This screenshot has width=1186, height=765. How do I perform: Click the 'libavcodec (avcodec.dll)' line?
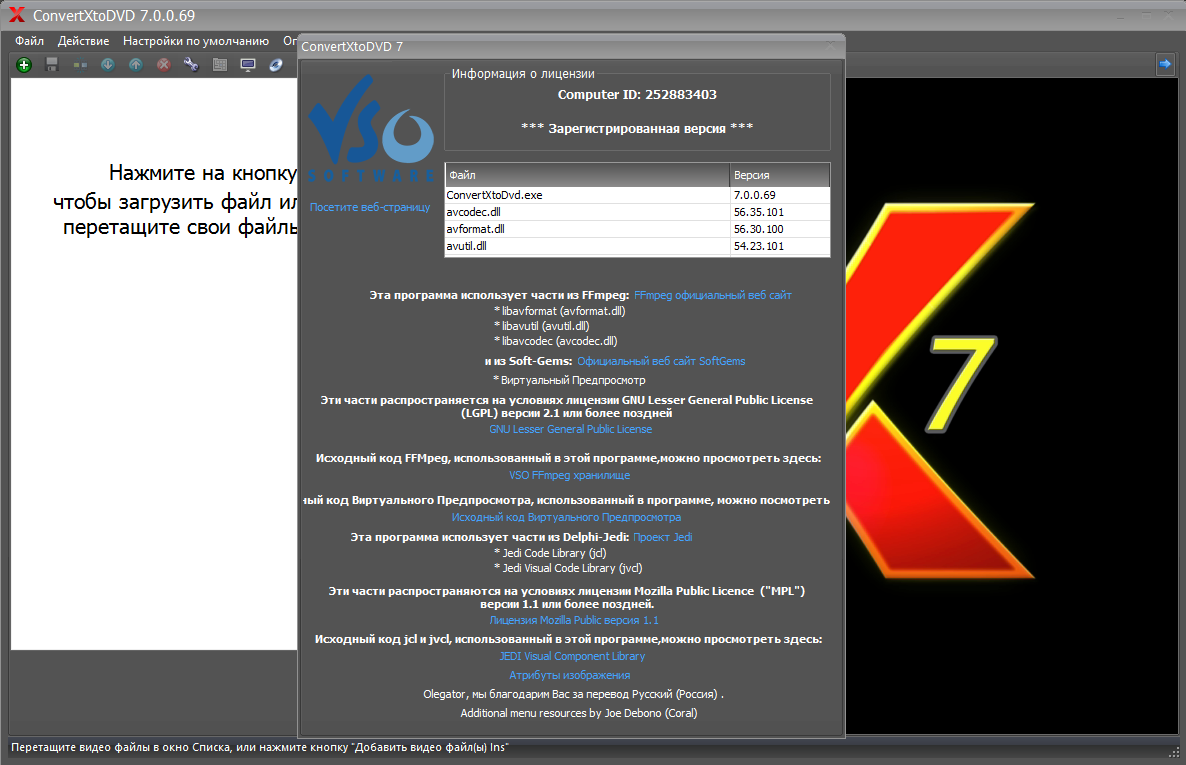tap(555, 341)
